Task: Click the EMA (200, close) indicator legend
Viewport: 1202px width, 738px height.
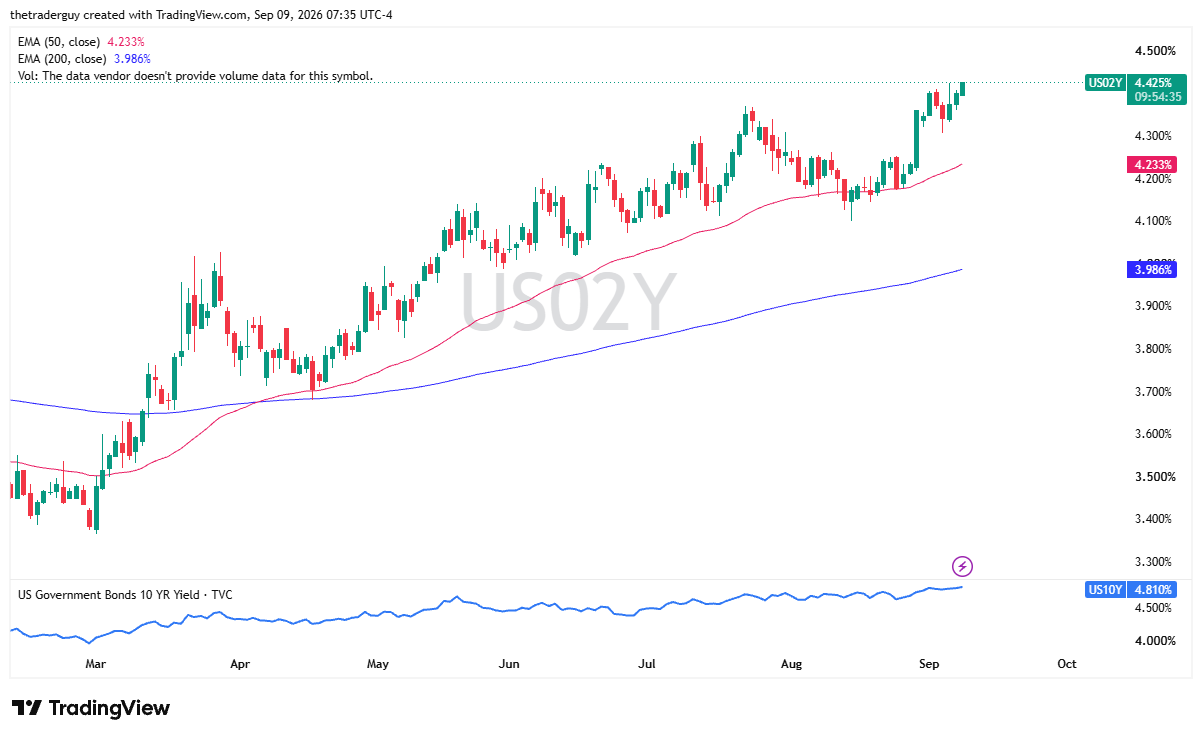Action: pyautogui.click(x=84, y=59)
